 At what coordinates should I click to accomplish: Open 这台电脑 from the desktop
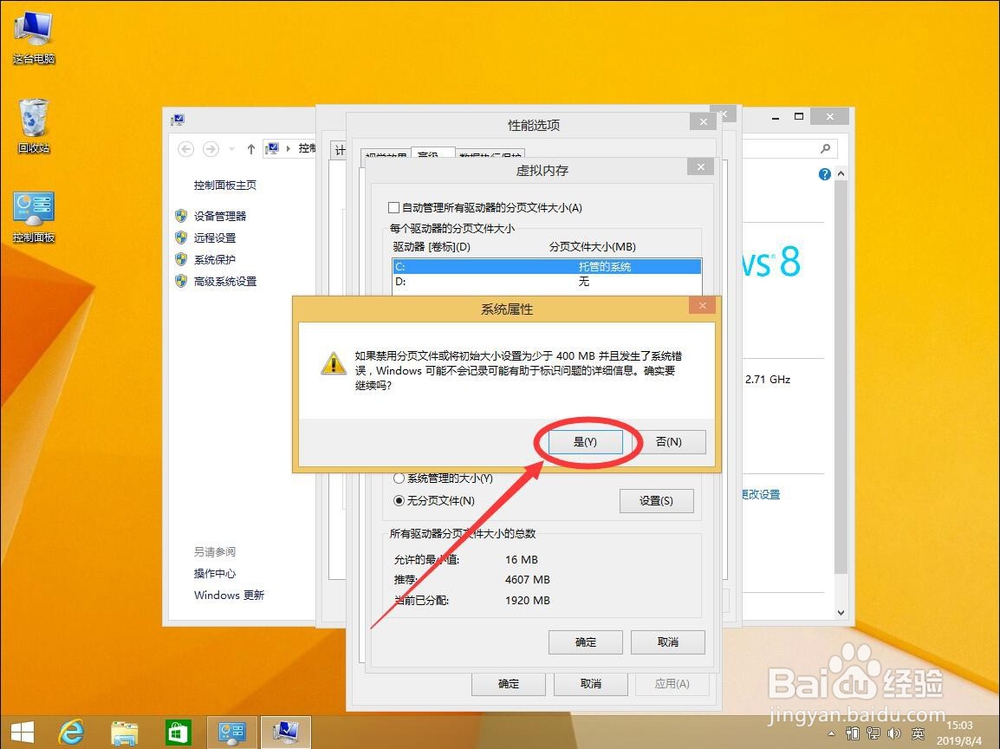tap(32, 30)
